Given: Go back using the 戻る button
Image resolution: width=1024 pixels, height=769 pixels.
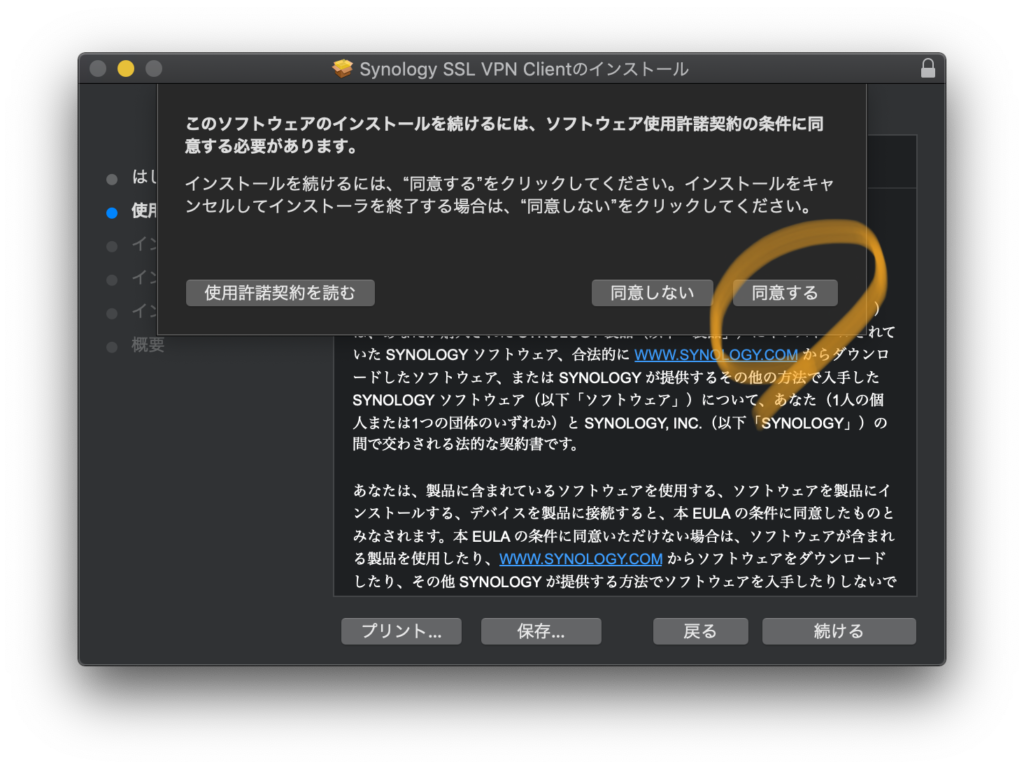Looking at the screenshot, I should (x=700, y=631).
